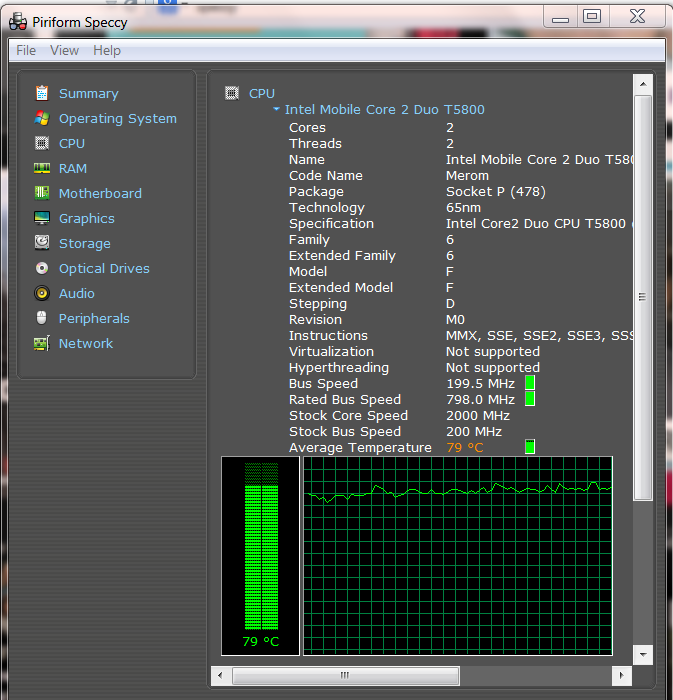The height and width of the screenshot is (700, 673).
Task: Collapse the Intel Mobile Core 2 Duo T5800 tree
Action: click(276, 109)
